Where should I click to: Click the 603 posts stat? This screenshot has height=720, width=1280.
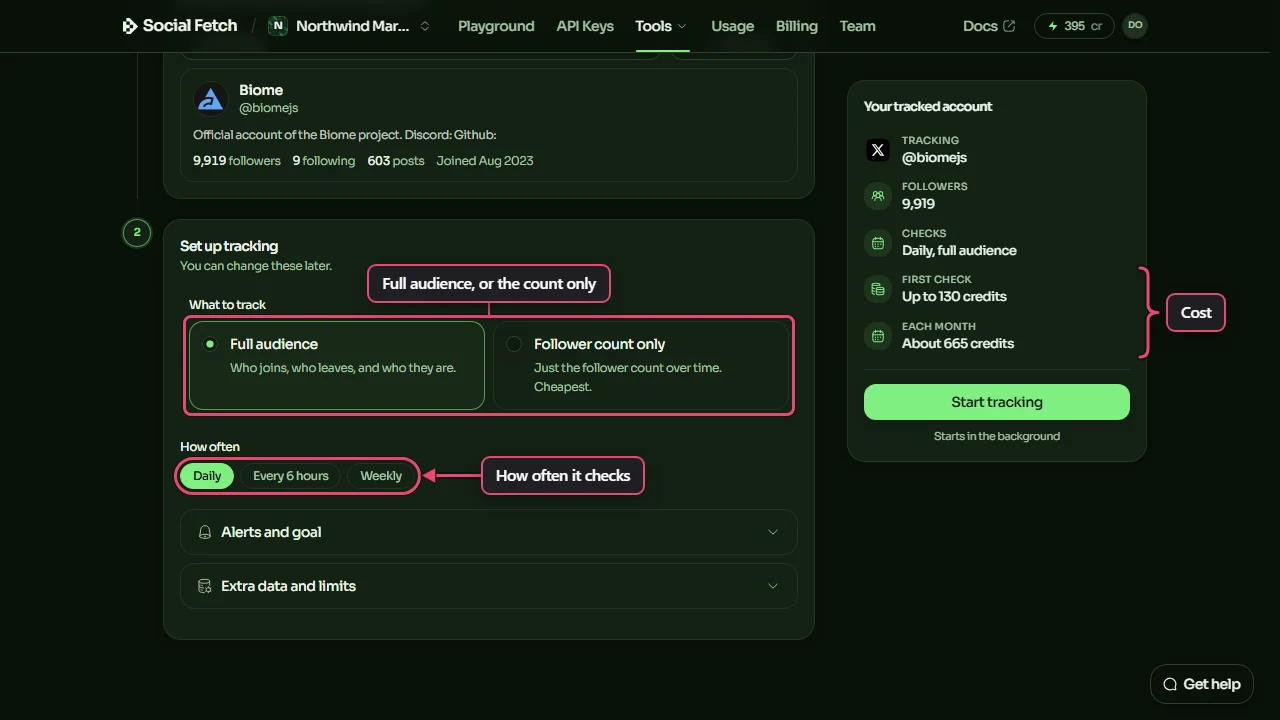(396, 160)
